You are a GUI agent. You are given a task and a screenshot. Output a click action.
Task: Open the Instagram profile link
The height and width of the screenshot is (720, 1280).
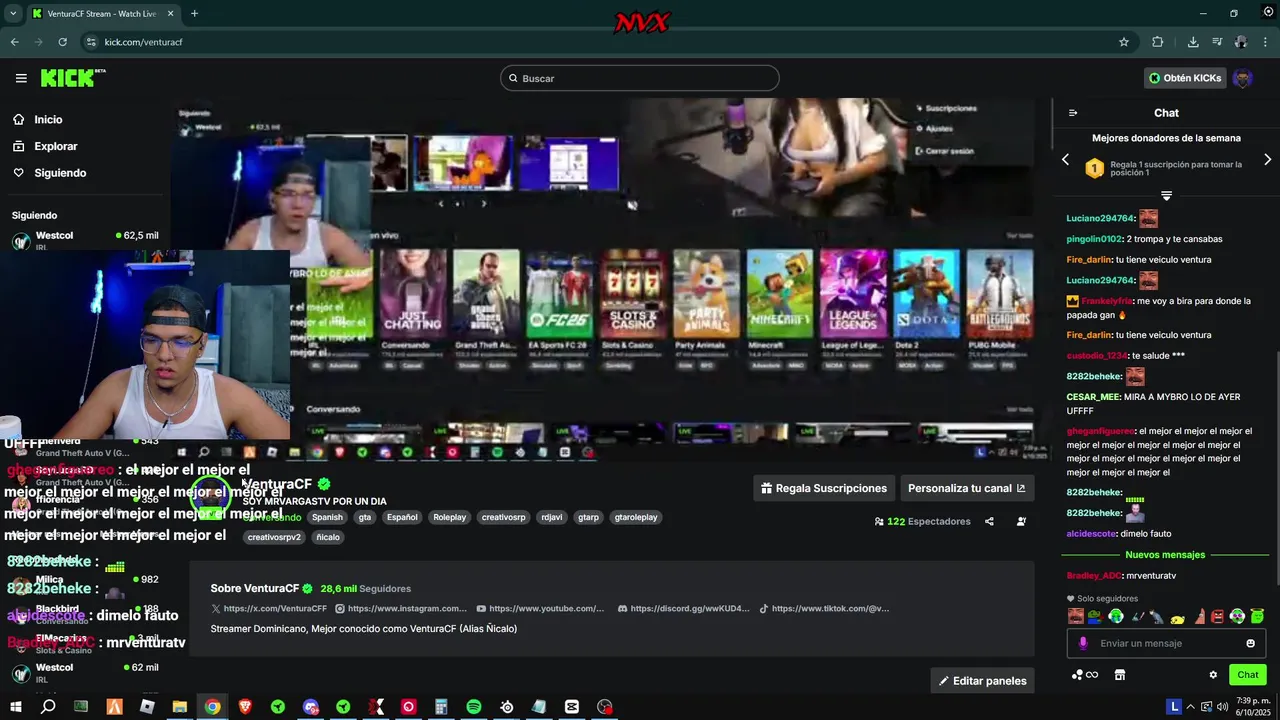point(401,608)
